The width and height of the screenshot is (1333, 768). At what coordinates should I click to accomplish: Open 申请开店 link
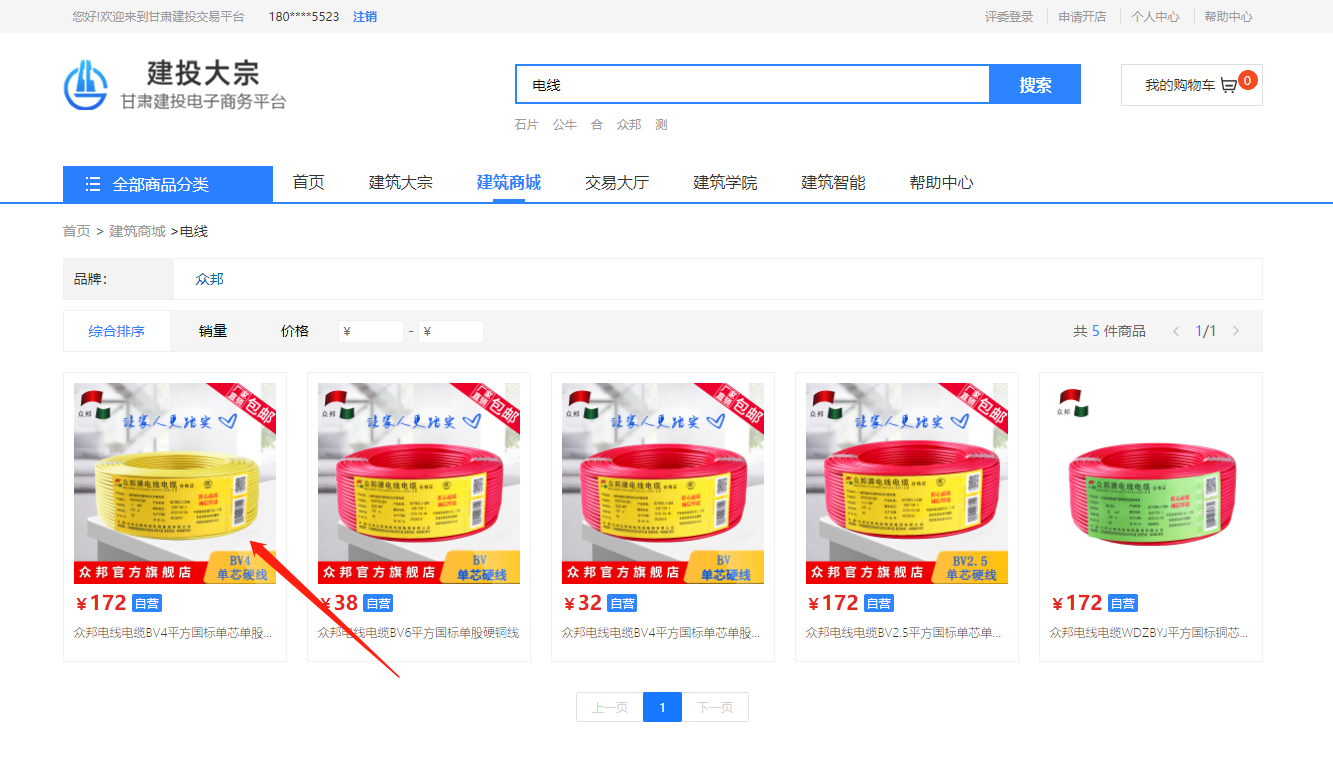pyautogui.click(x=1082, y=17)
